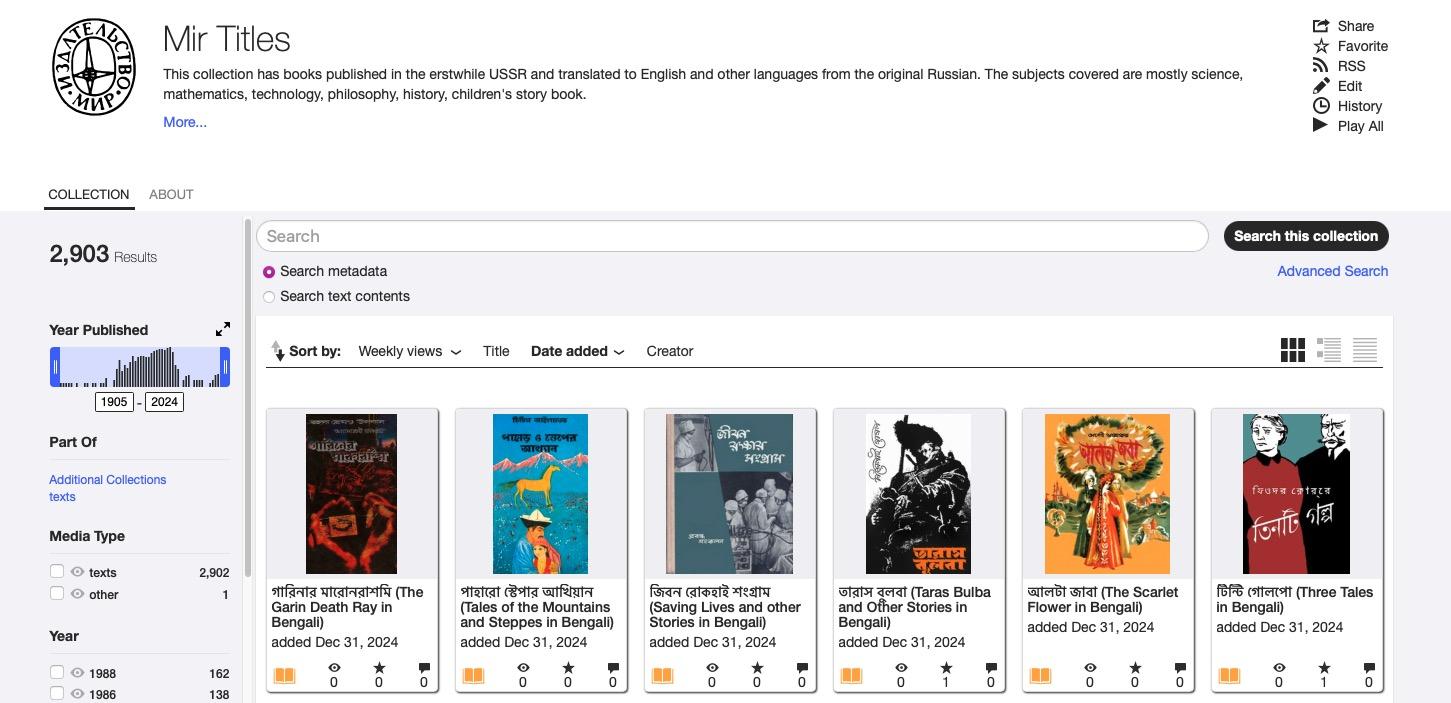Sort results by Title
The image size is (1451, 703).
pos(496,351)
